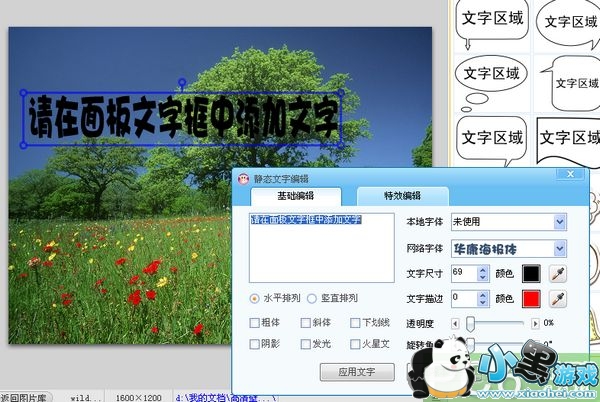Enable the 阴影 shadow checkbox
600x402 pixels.
click(254, 344)
